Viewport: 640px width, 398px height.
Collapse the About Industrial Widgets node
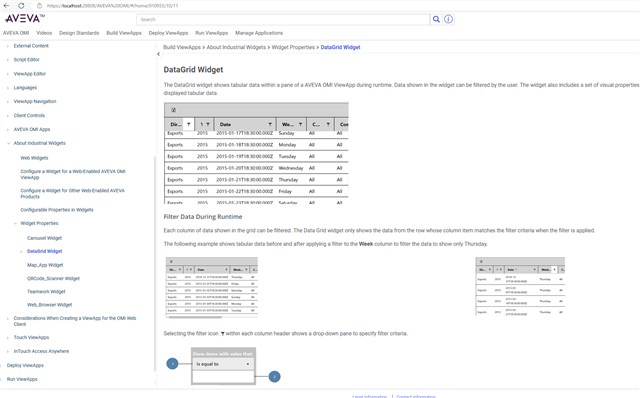point(8,143)
